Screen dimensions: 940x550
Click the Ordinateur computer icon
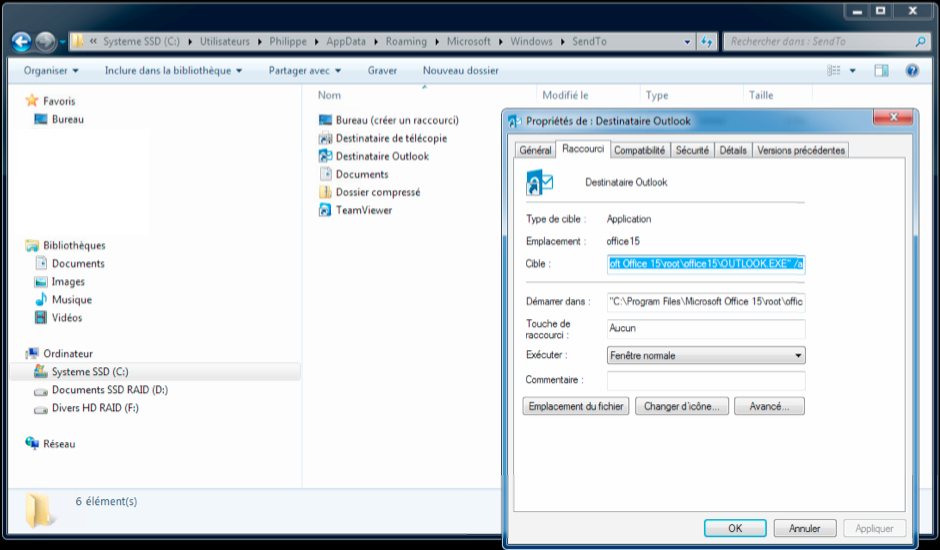coord(32,353)
